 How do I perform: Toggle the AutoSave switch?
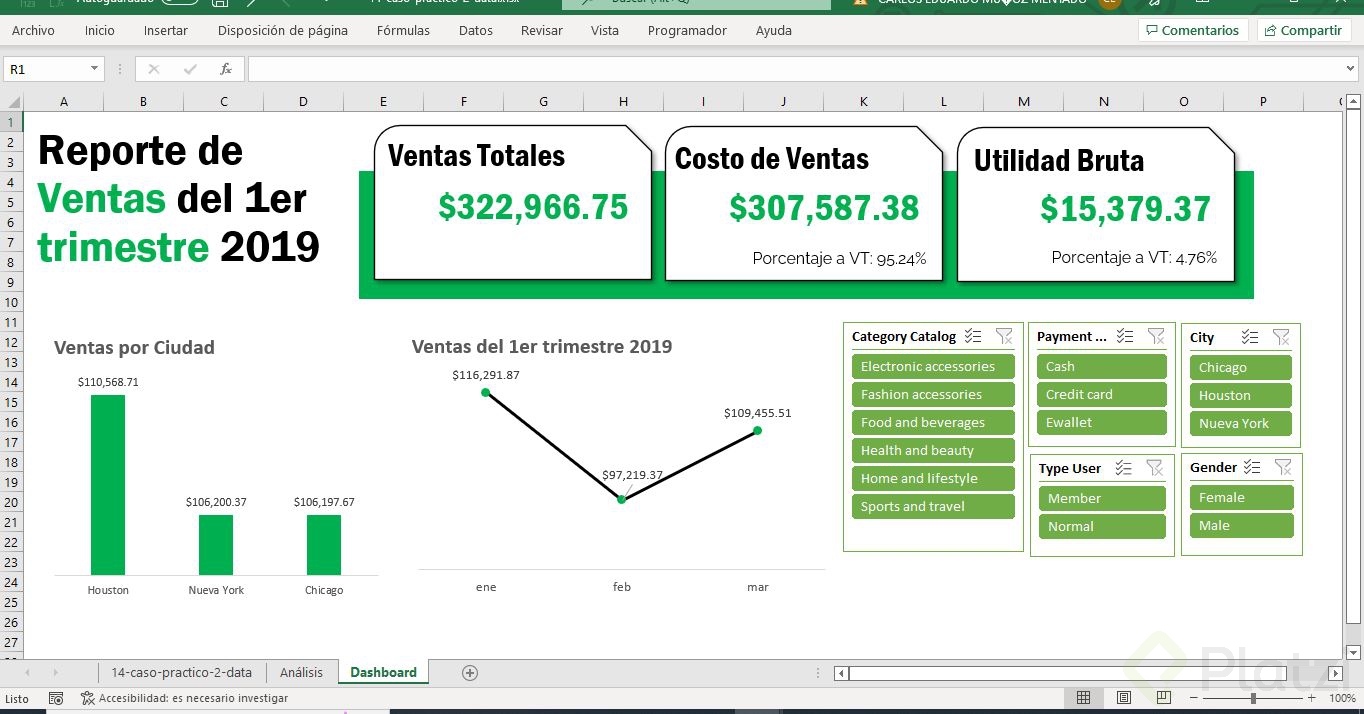180,3
